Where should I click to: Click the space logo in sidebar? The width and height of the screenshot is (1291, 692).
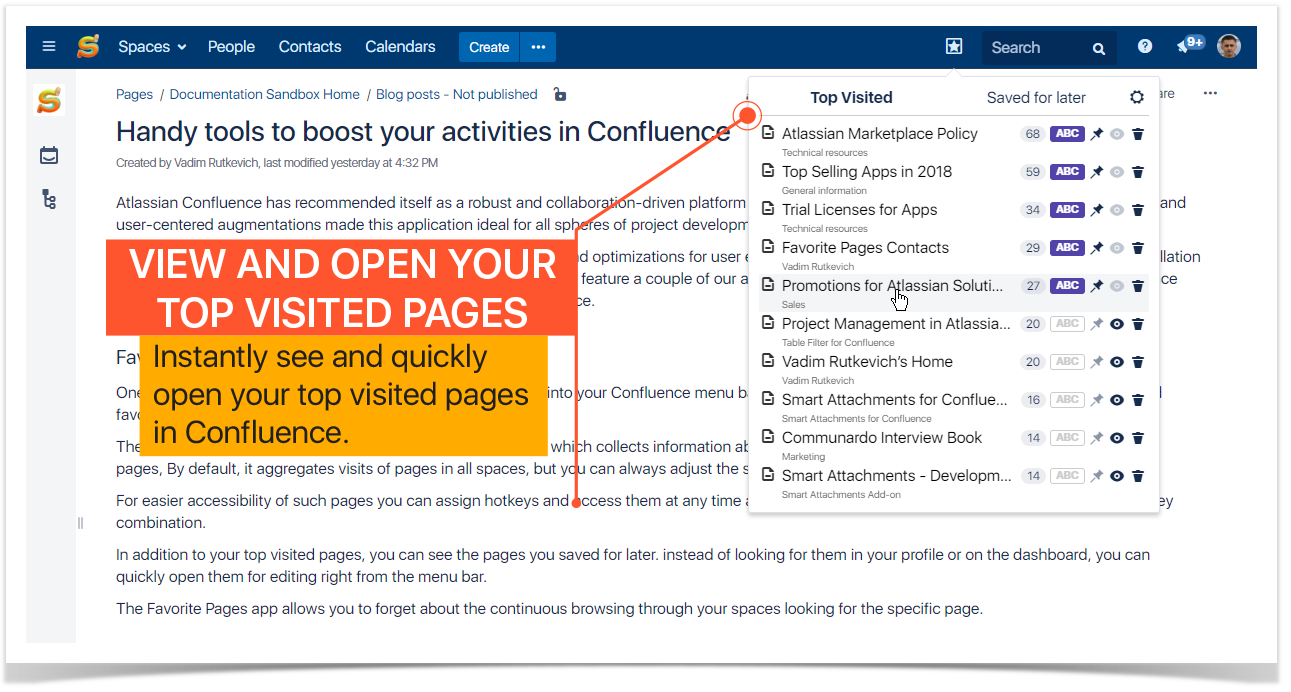50,100
